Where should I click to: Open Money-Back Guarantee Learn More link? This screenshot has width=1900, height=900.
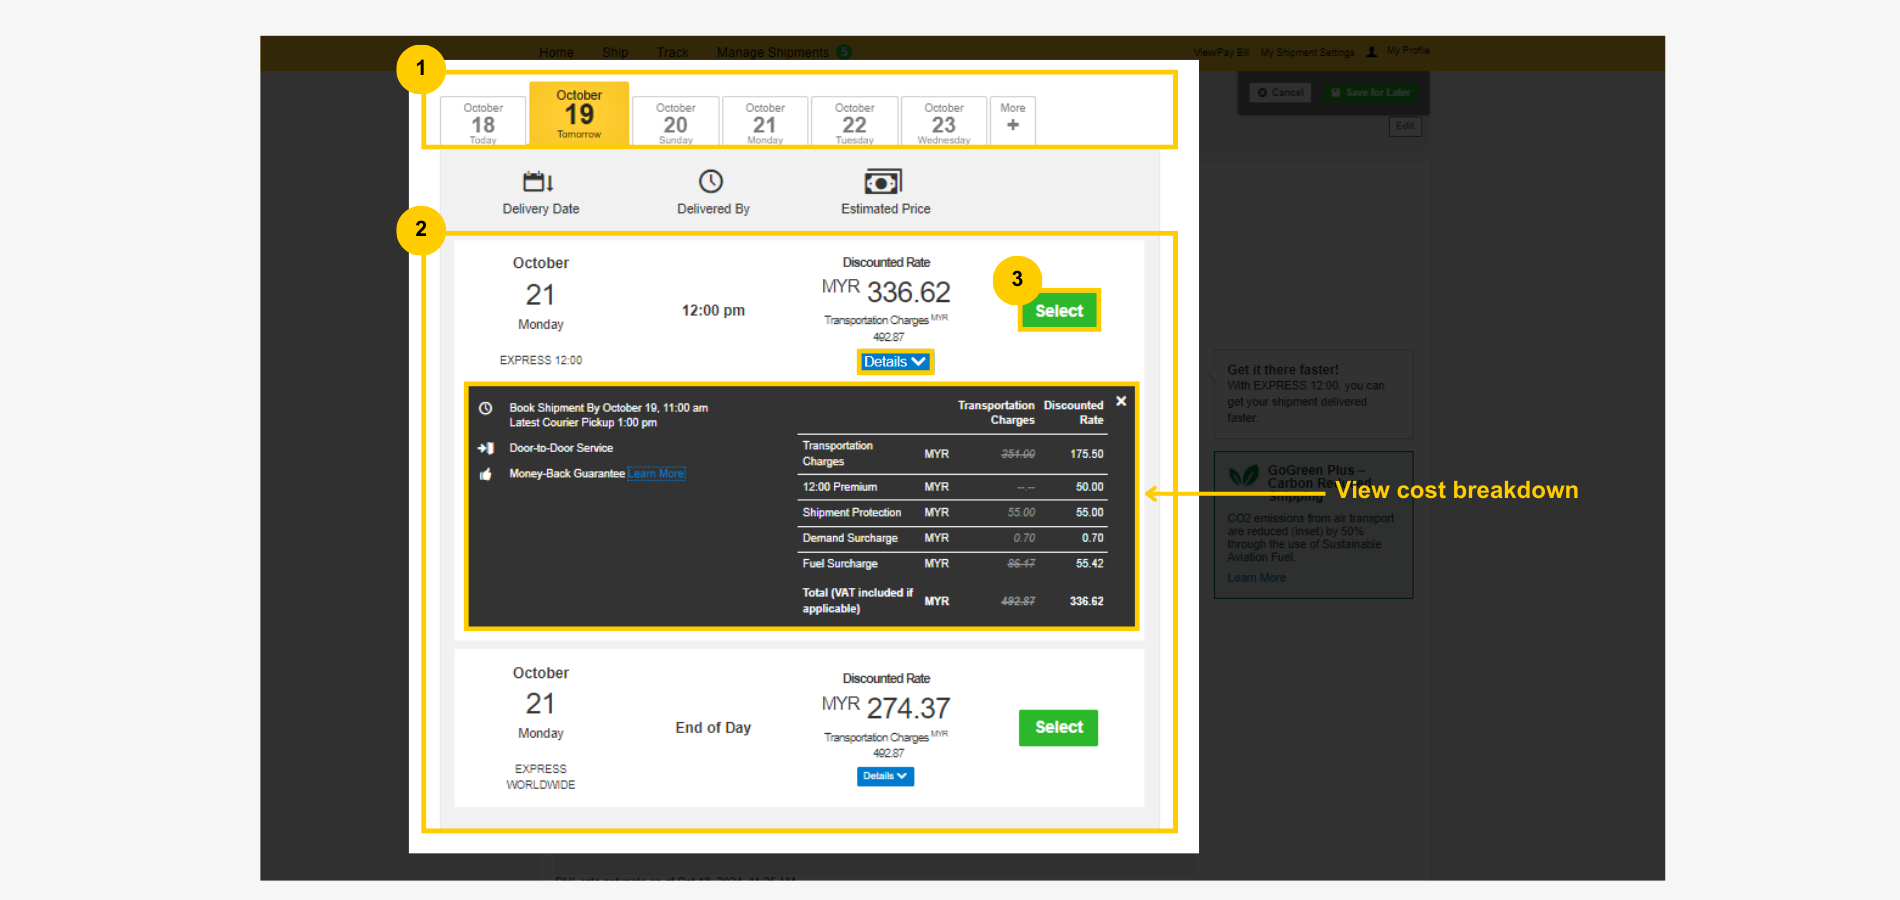[657, 474]
